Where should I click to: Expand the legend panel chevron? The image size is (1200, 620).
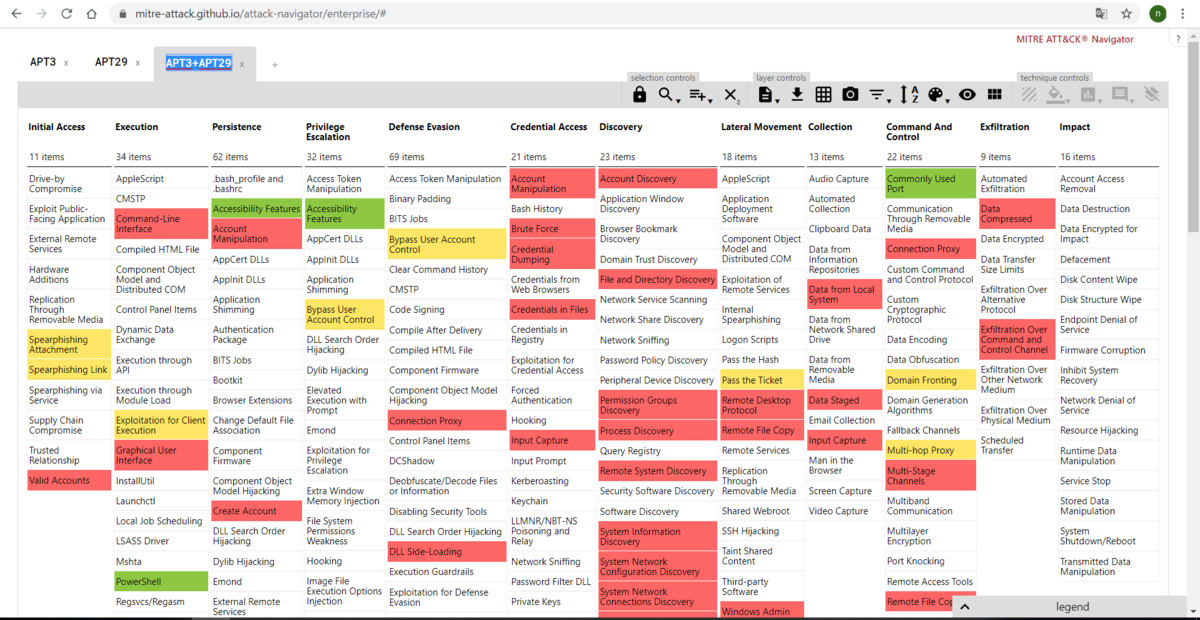964,606
